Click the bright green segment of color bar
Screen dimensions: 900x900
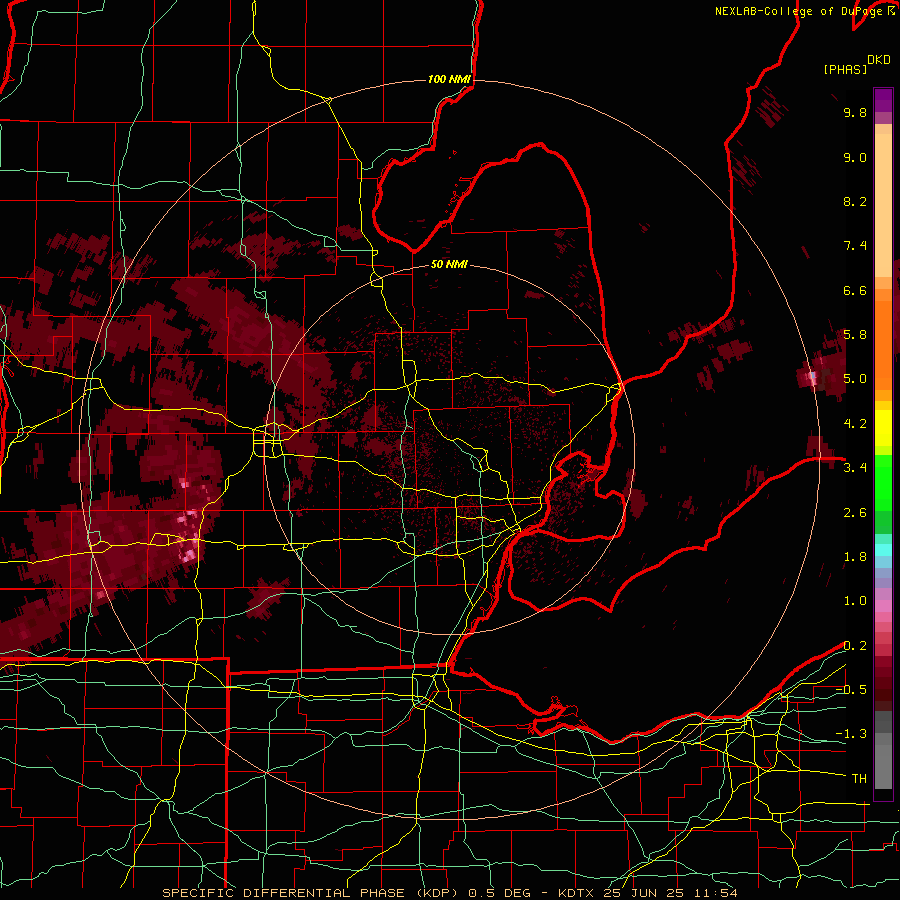click(x=883, y=482)
